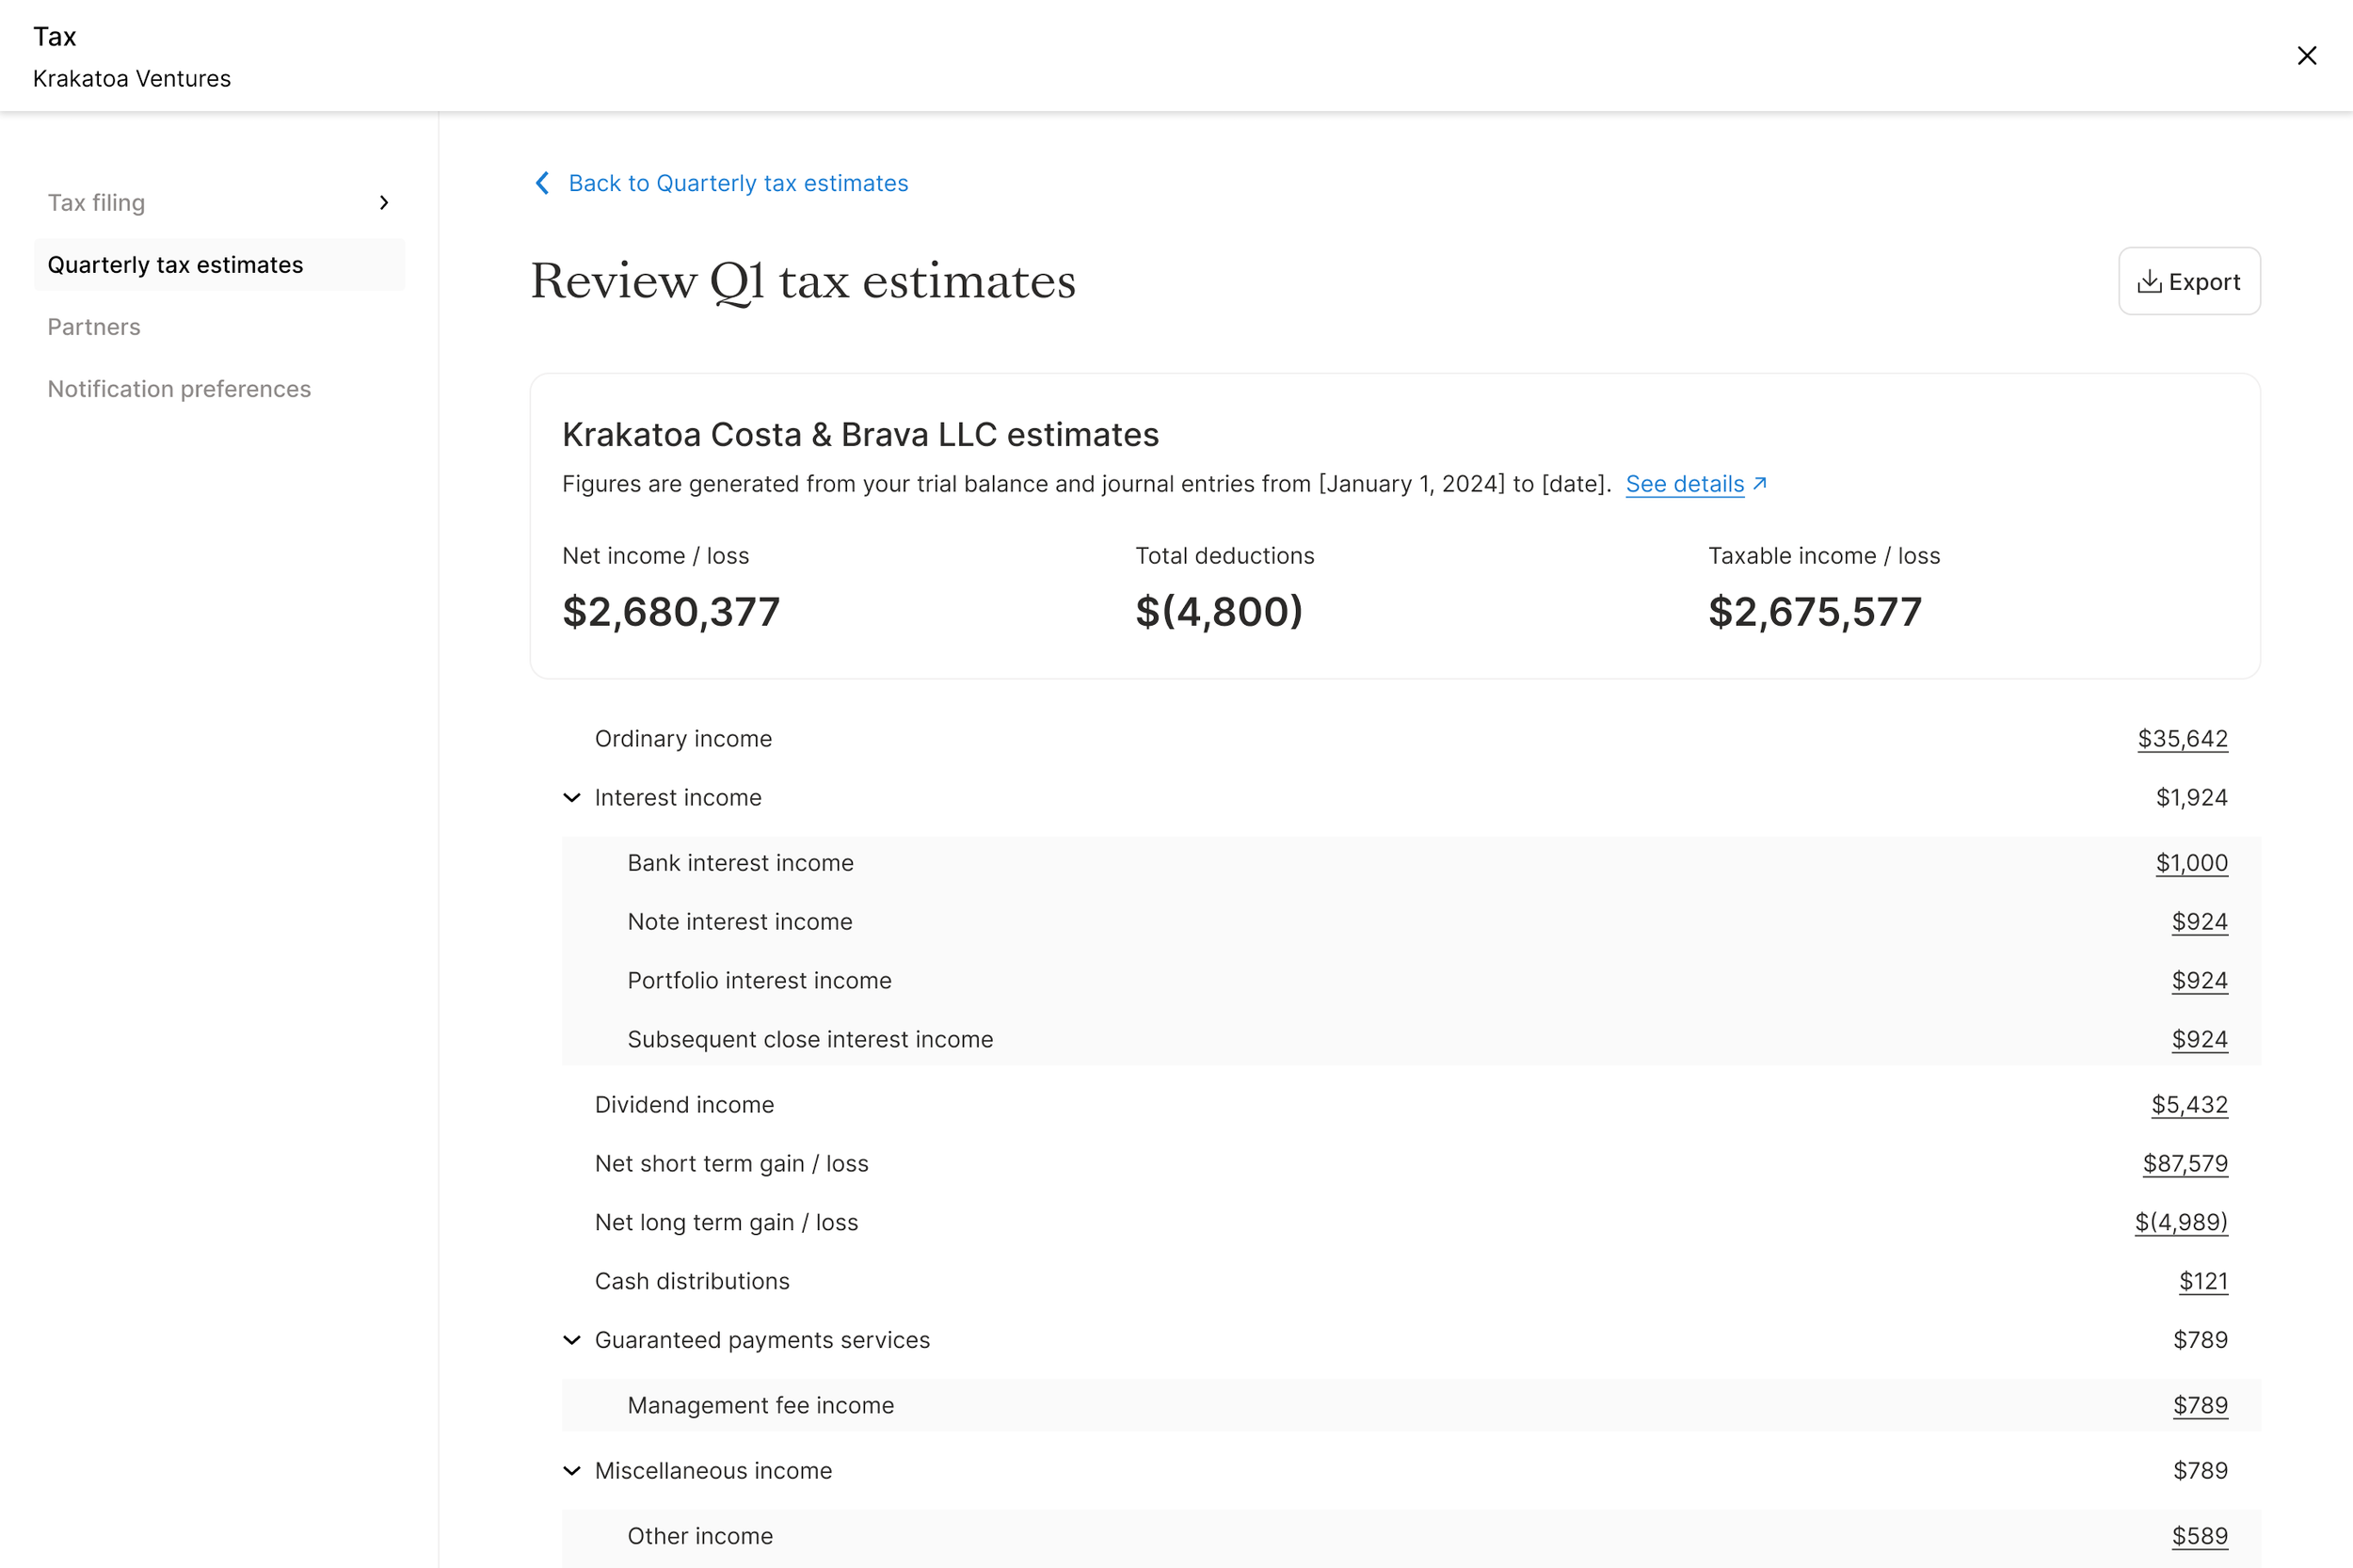Collapse the Miscellaneous income section

click(572, 1471)
